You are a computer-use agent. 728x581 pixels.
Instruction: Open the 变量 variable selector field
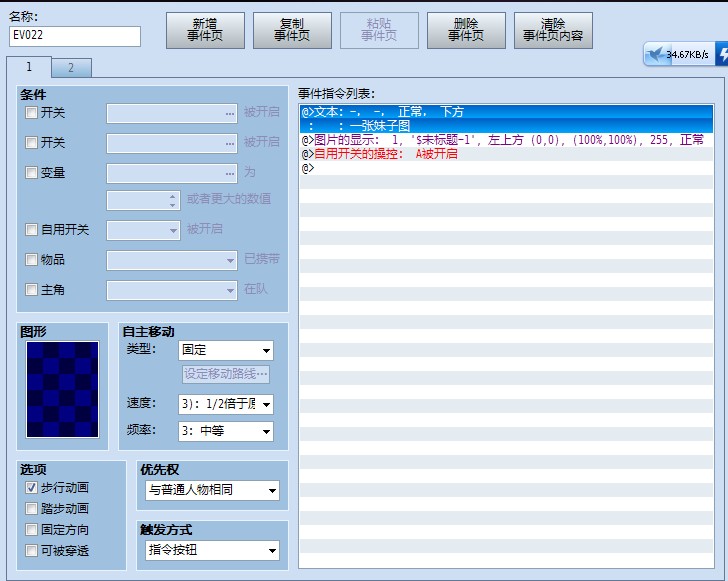[172, 174]
